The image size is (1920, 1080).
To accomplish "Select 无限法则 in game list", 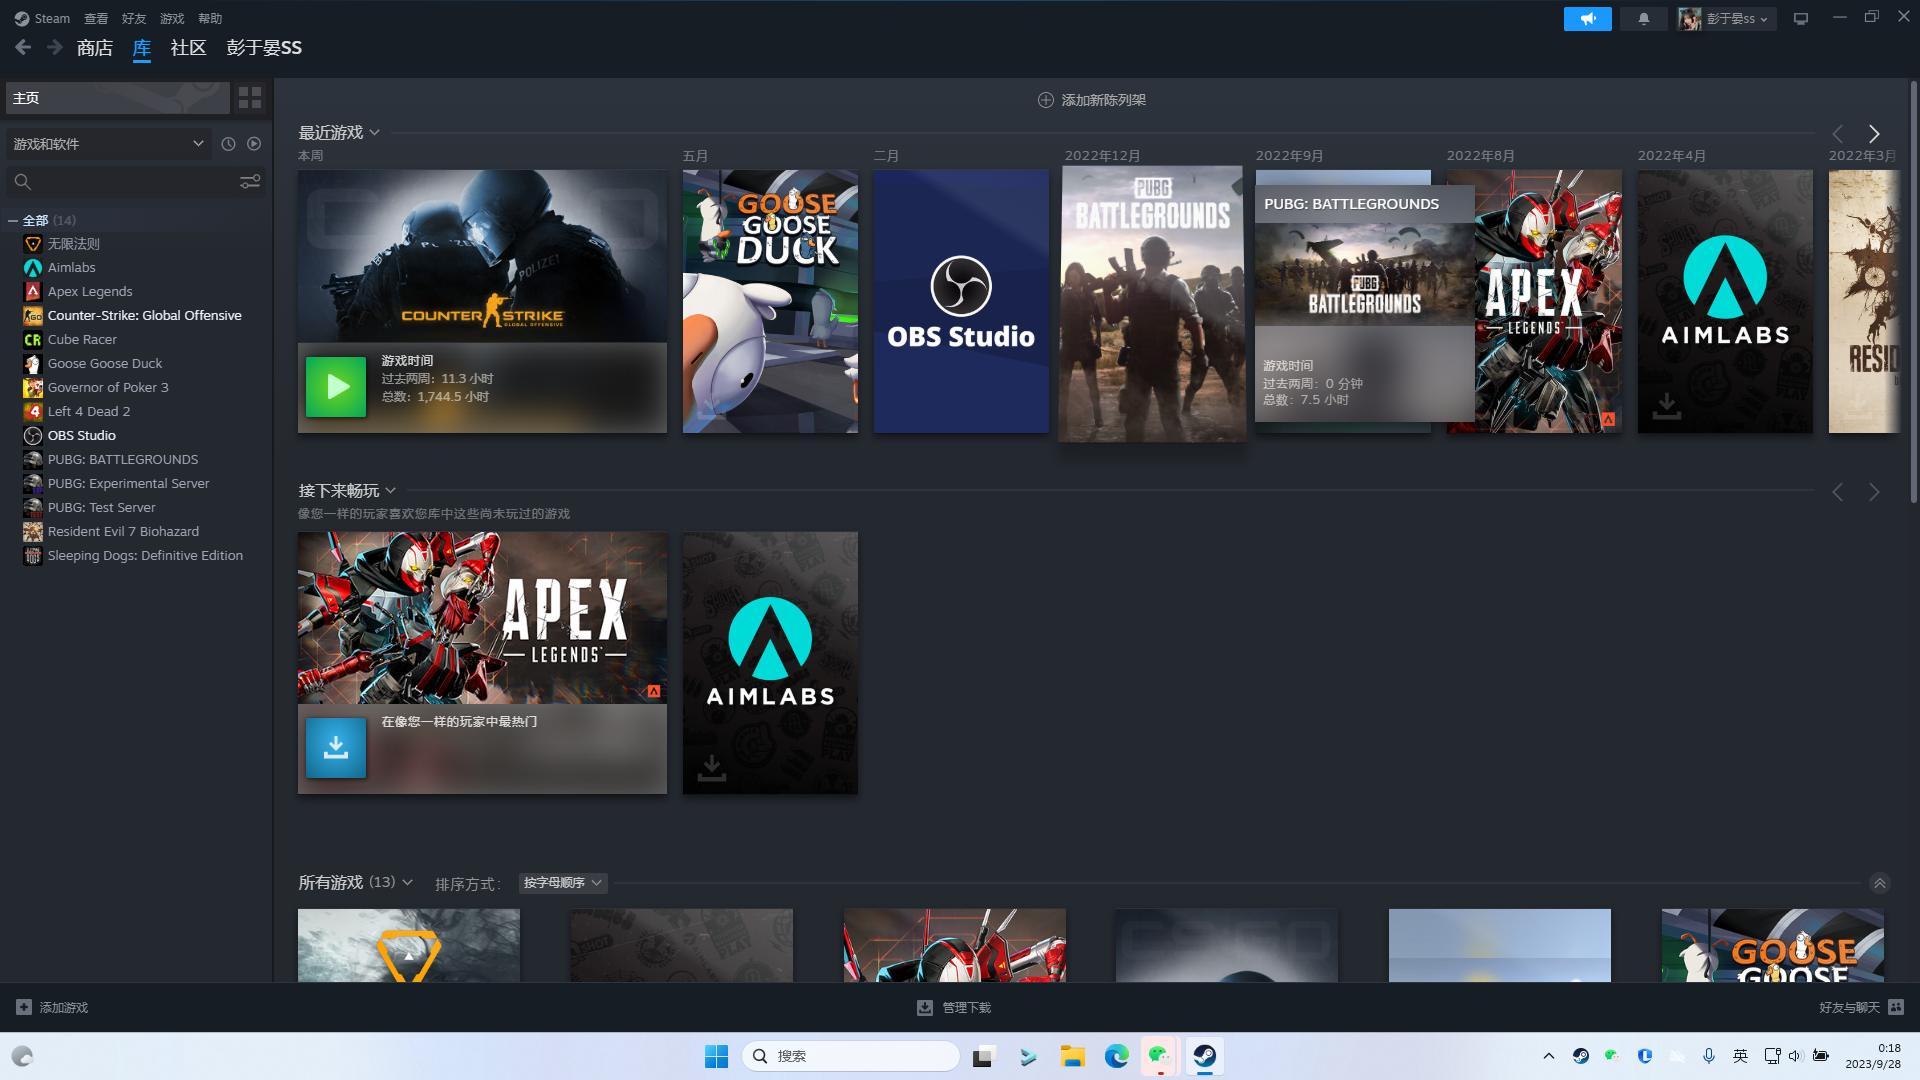I will 74,243.
